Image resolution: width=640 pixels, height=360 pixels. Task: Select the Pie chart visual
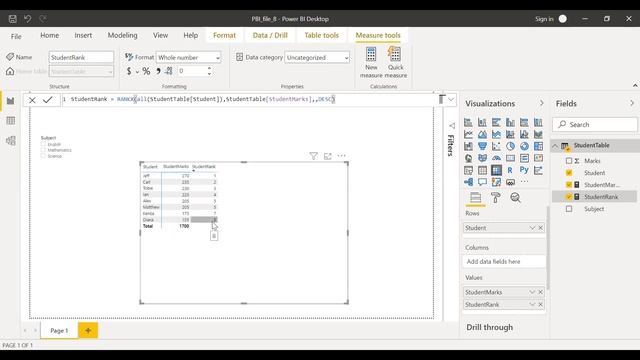510,146
